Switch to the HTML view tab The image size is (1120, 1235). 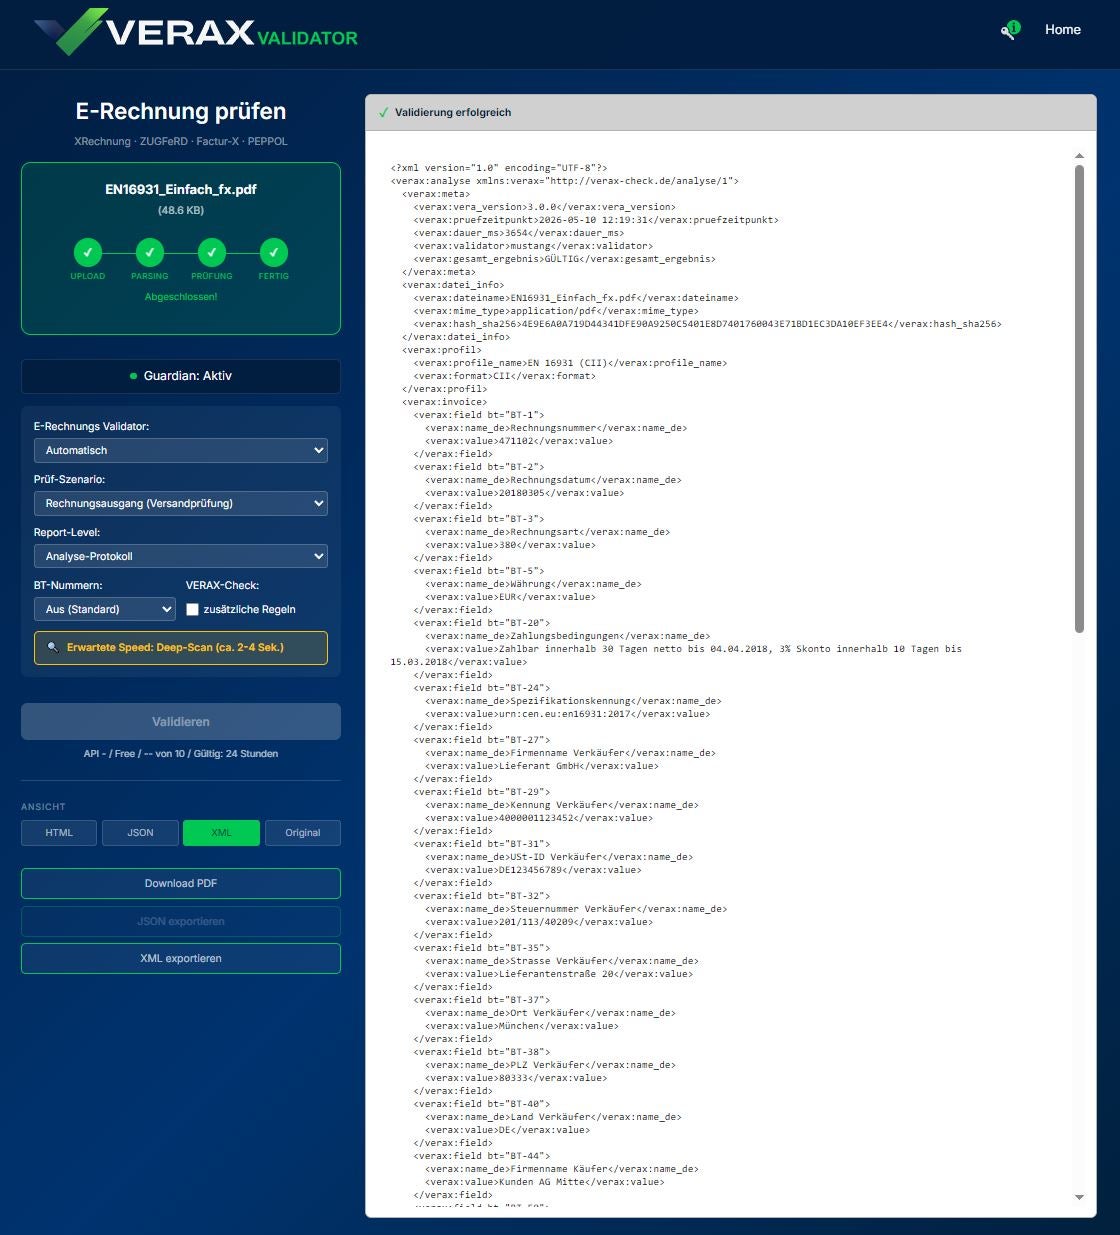pyautogui.click(x=59, y=833)
